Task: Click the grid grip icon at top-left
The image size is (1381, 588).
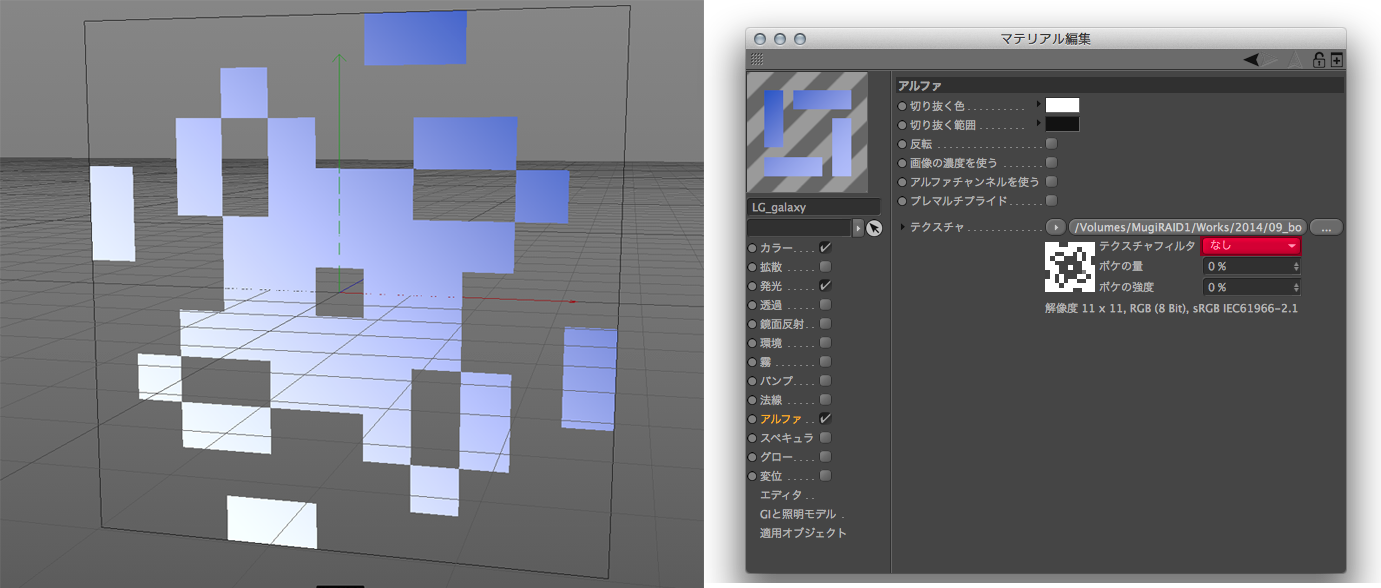Action: (x=757, y=60)
